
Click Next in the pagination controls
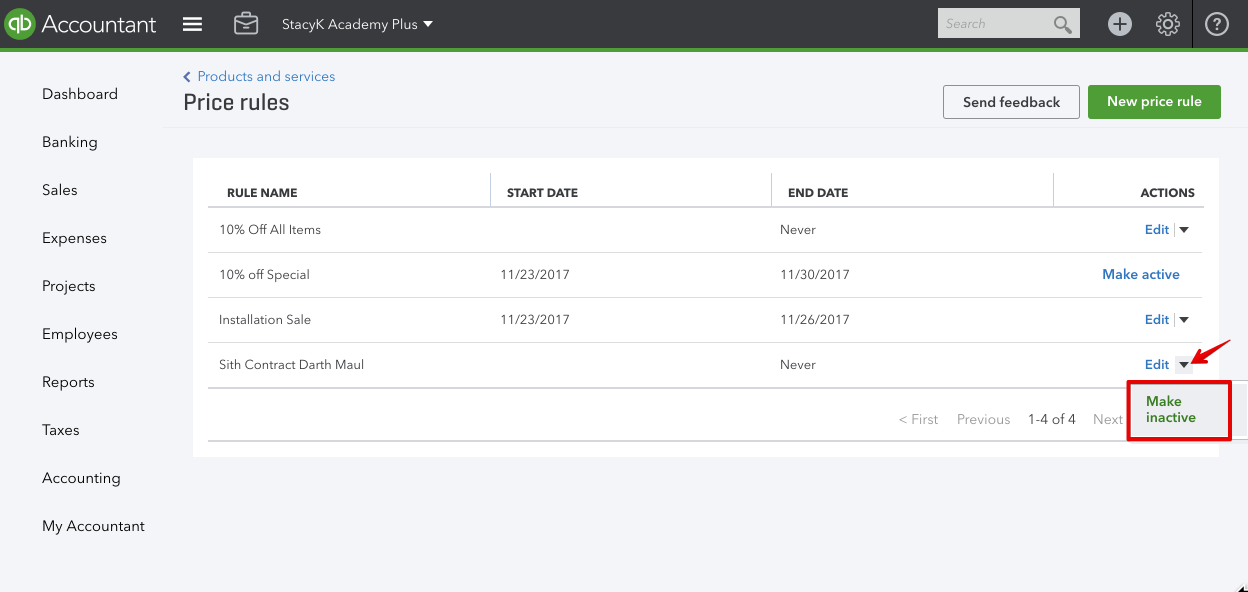(1108, 418)
